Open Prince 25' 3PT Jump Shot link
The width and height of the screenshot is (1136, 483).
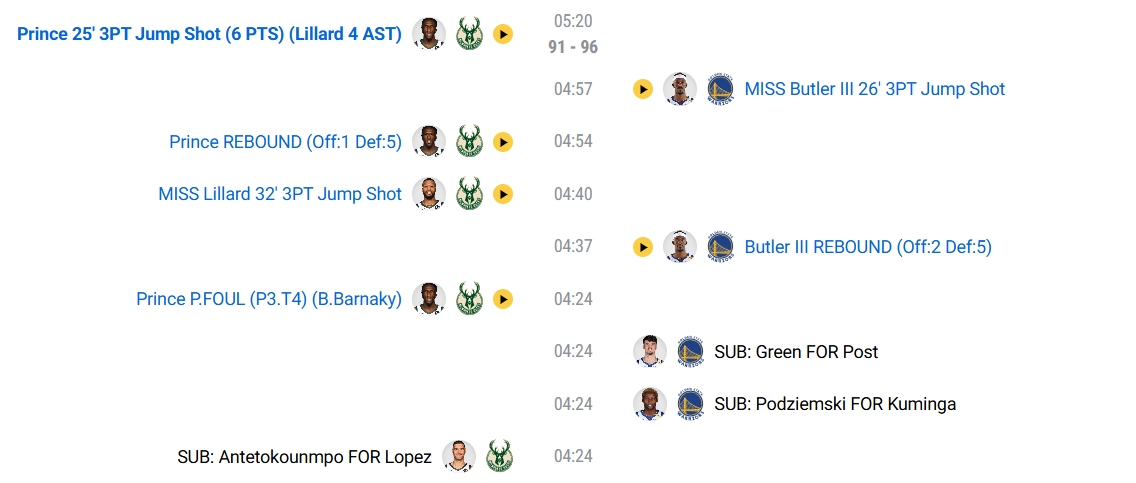click(209, 35)
